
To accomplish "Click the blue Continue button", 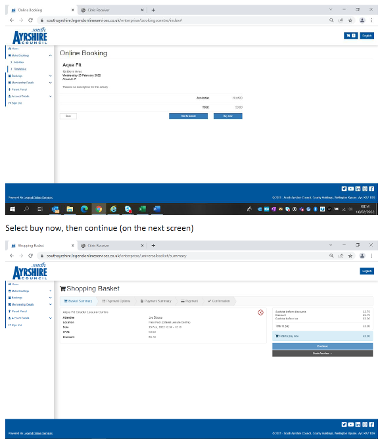I will coord(322,346).
